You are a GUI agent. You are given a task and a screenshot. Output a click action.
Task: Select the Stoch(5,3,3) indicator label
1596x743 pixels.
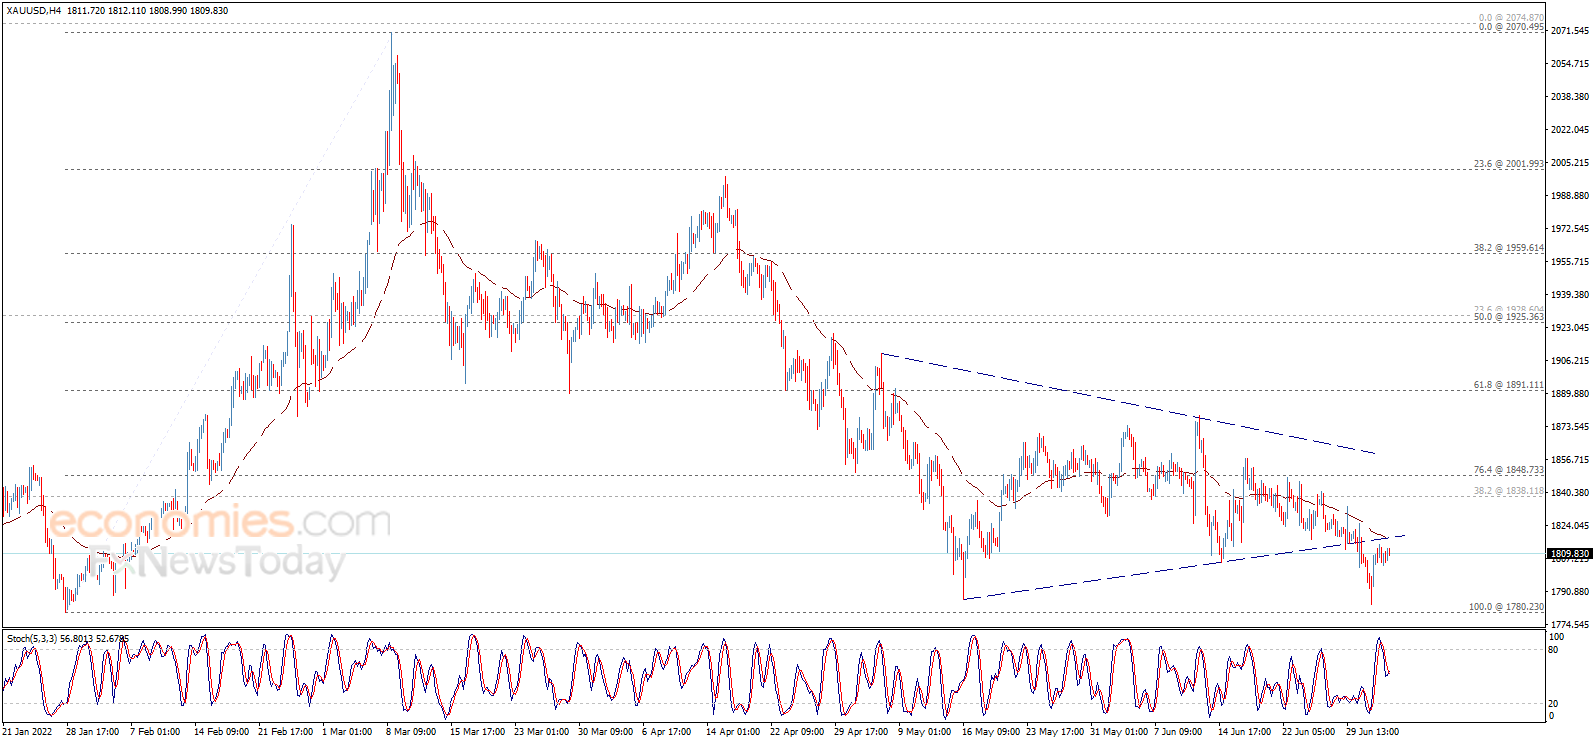coord(32,638)
